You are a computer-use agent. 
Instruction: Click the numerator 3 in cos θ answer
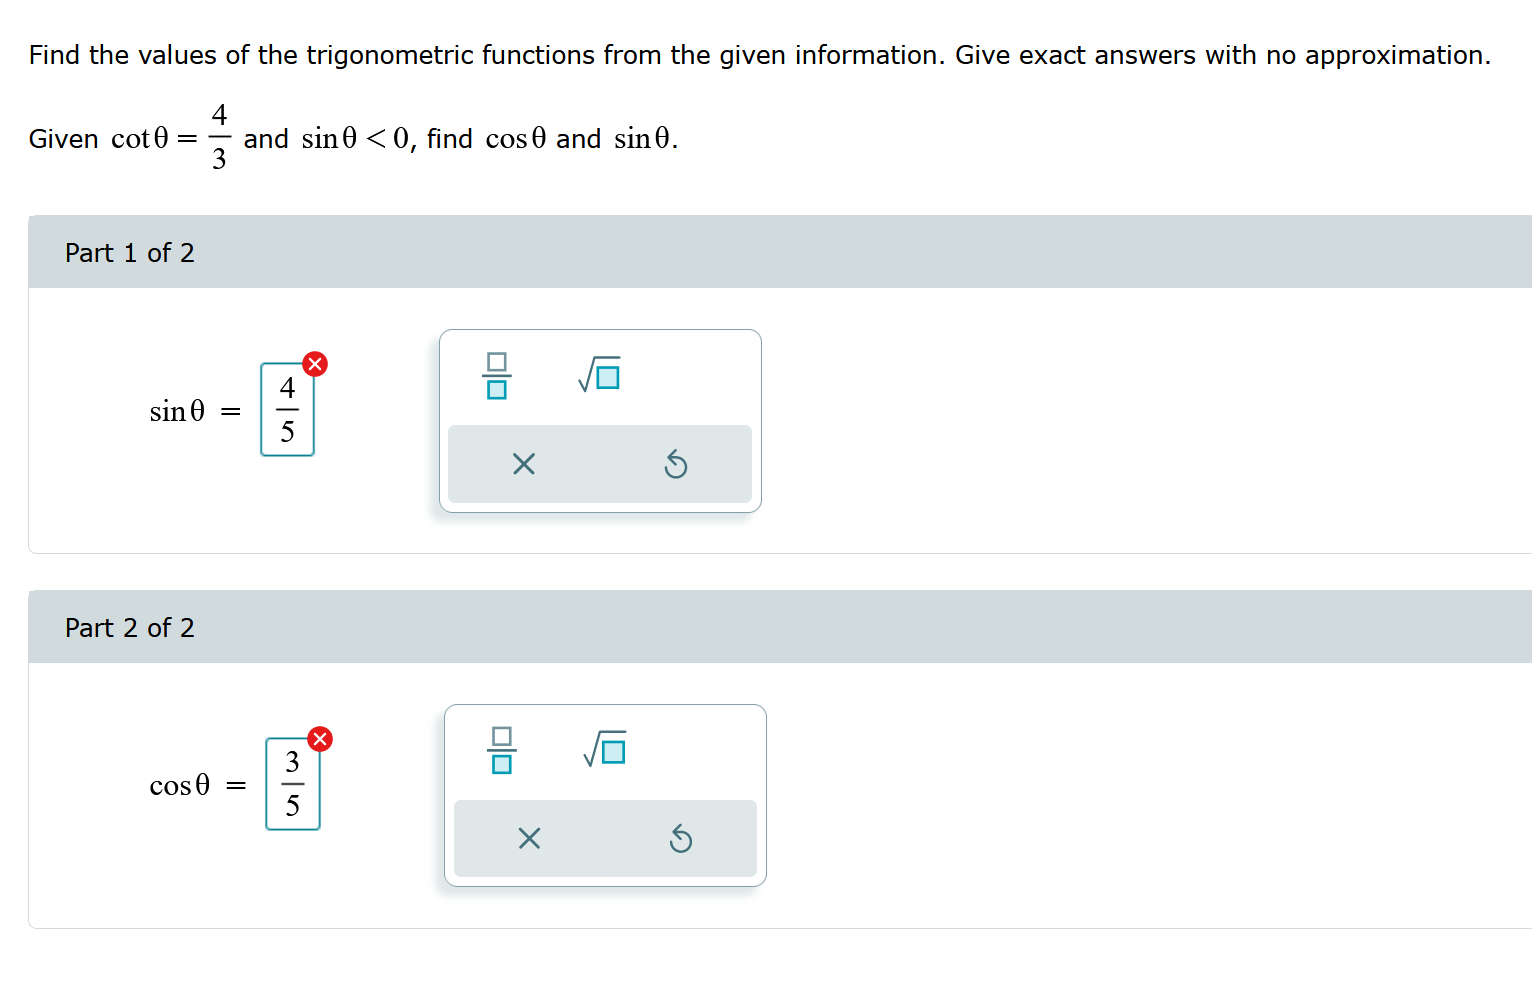(293, 762)
